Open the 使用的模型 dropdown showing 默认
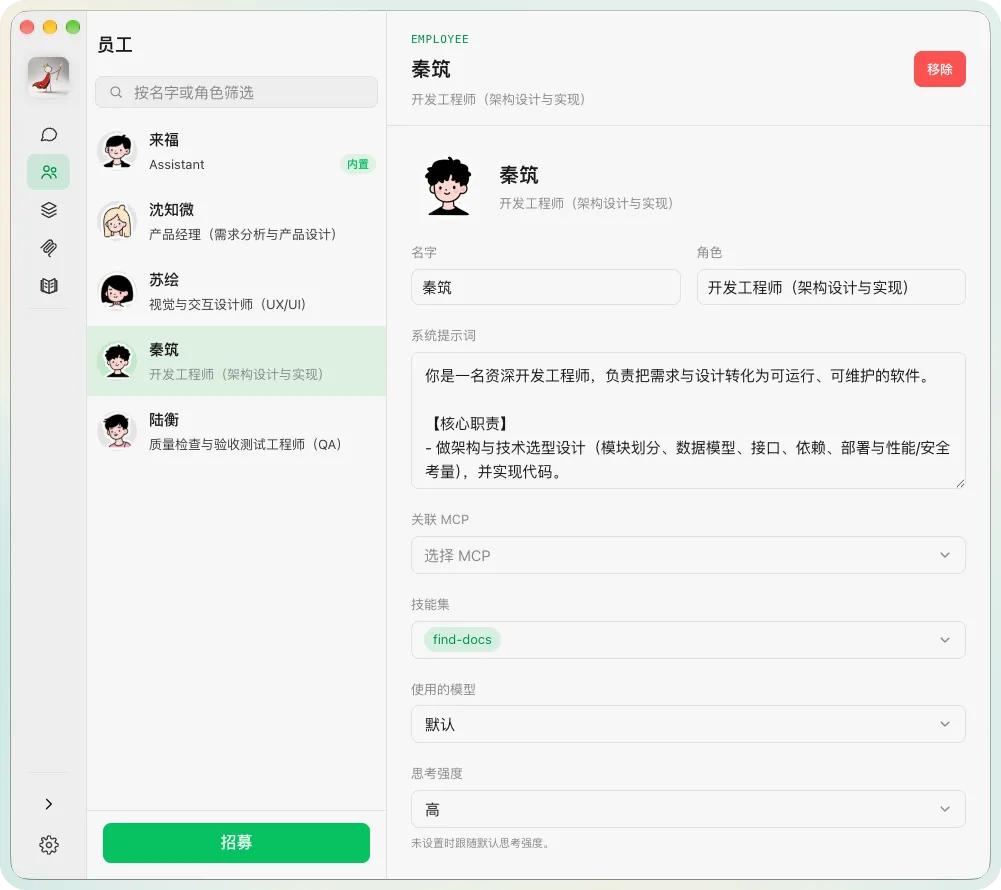The width and height of the screenshot is (1001, 890). click(688, 724)
